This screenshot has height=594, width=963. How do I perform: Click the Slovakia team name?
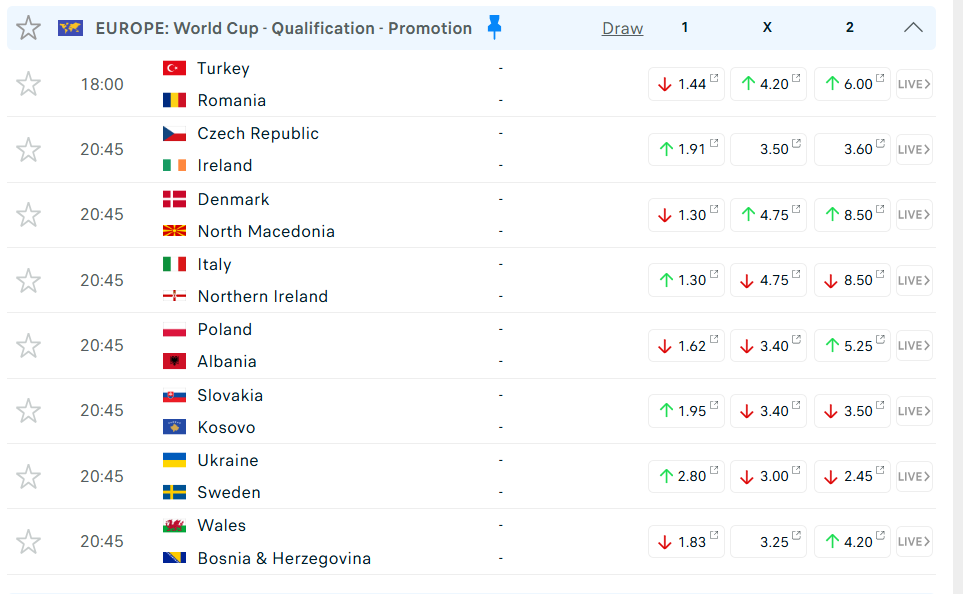[230, 395]
